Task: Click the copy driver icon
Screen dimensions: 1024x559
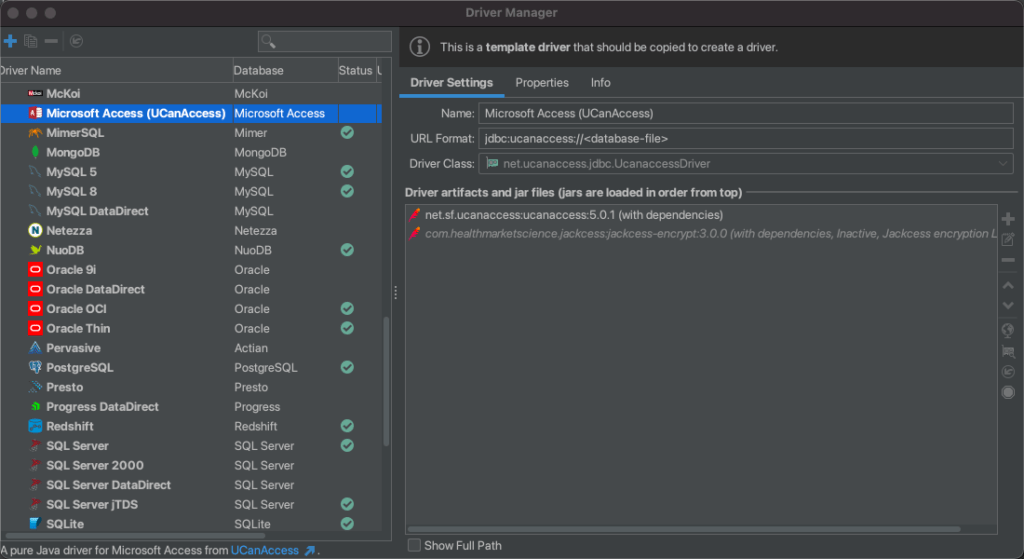Action: point(31,41)
